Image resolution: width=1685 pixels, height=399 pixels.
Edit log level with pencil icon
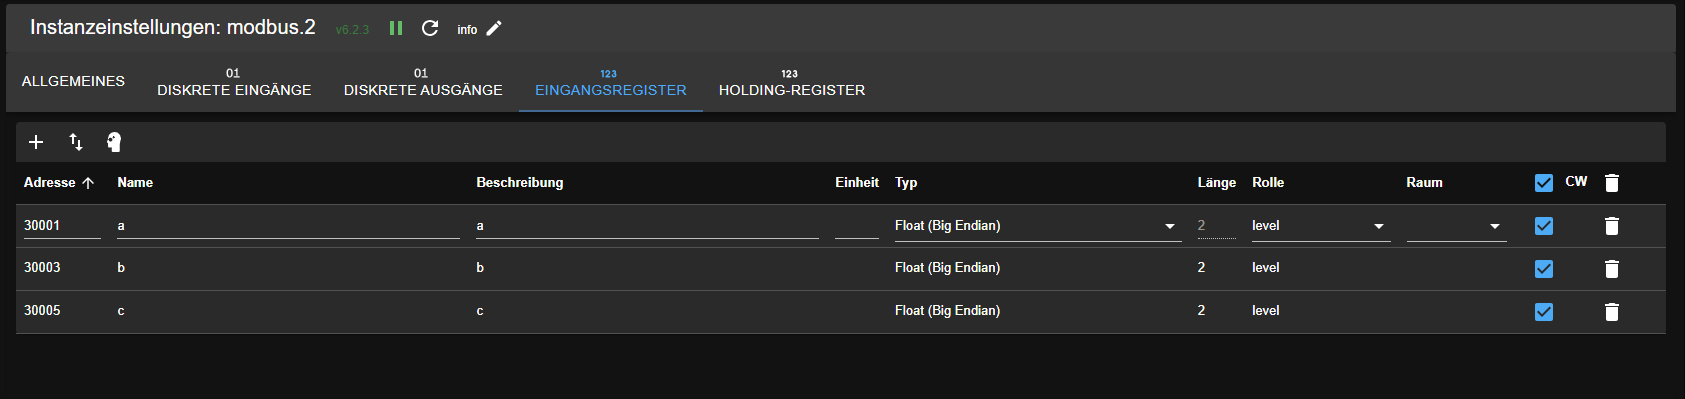coord(494,28)
